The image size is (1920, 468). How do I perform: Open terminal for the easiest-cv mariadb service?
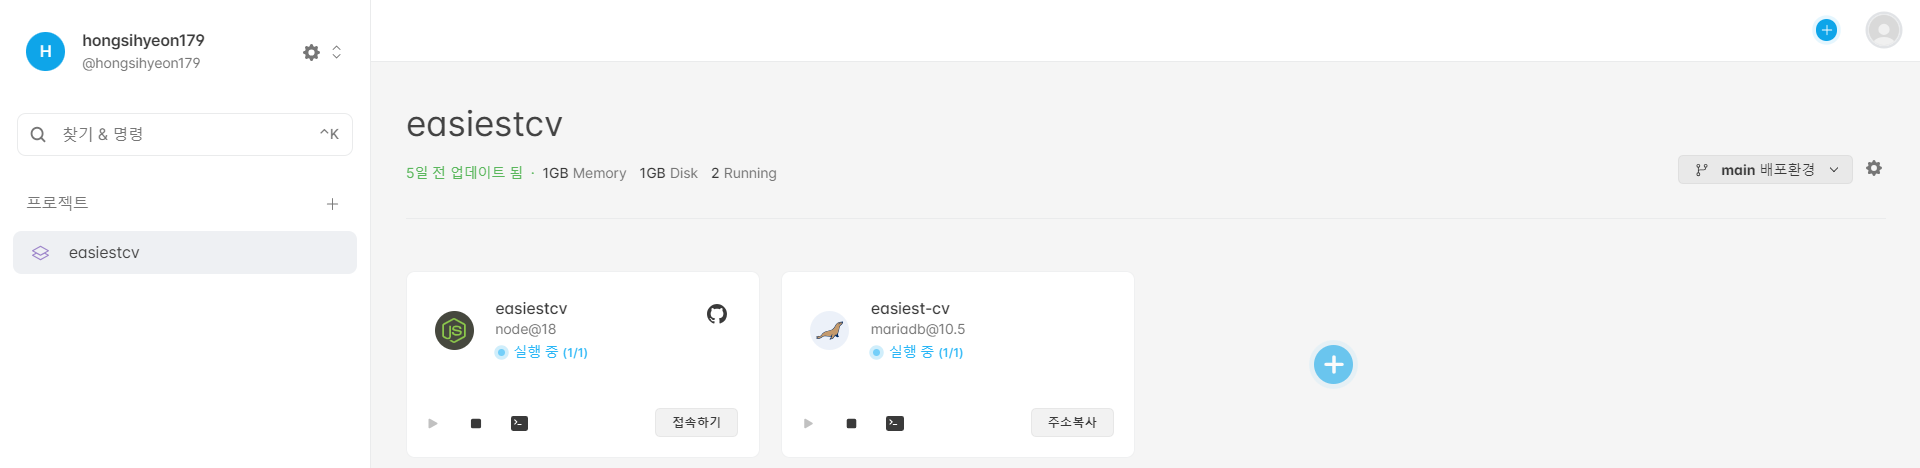895,423
